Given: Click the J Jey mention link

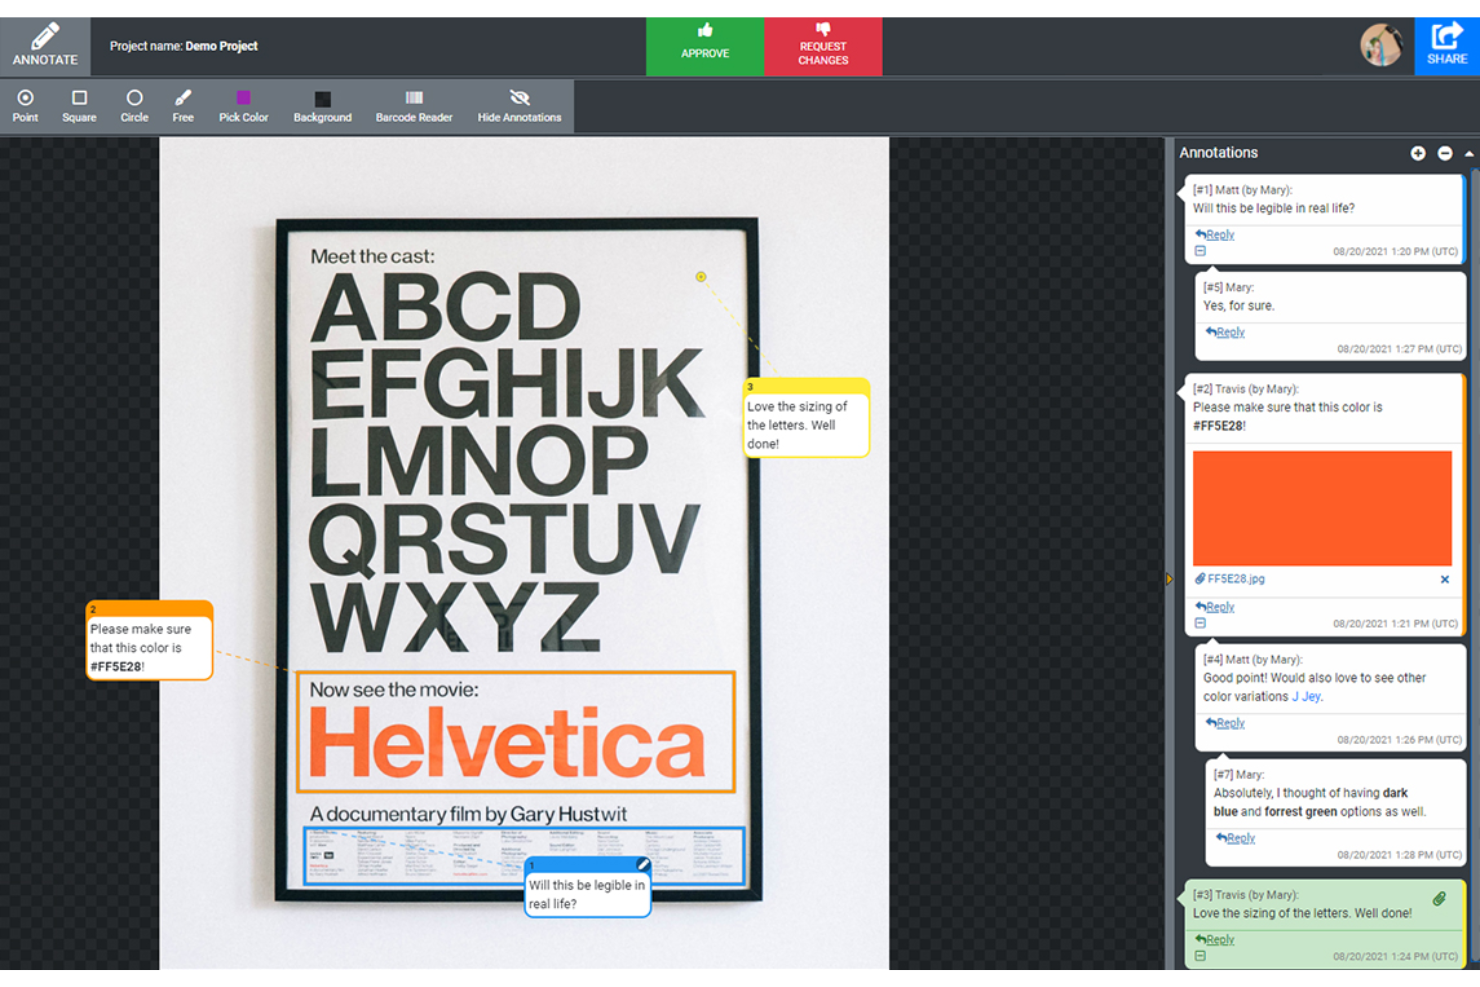Looking at the screenshot, I should [1306, 697].
